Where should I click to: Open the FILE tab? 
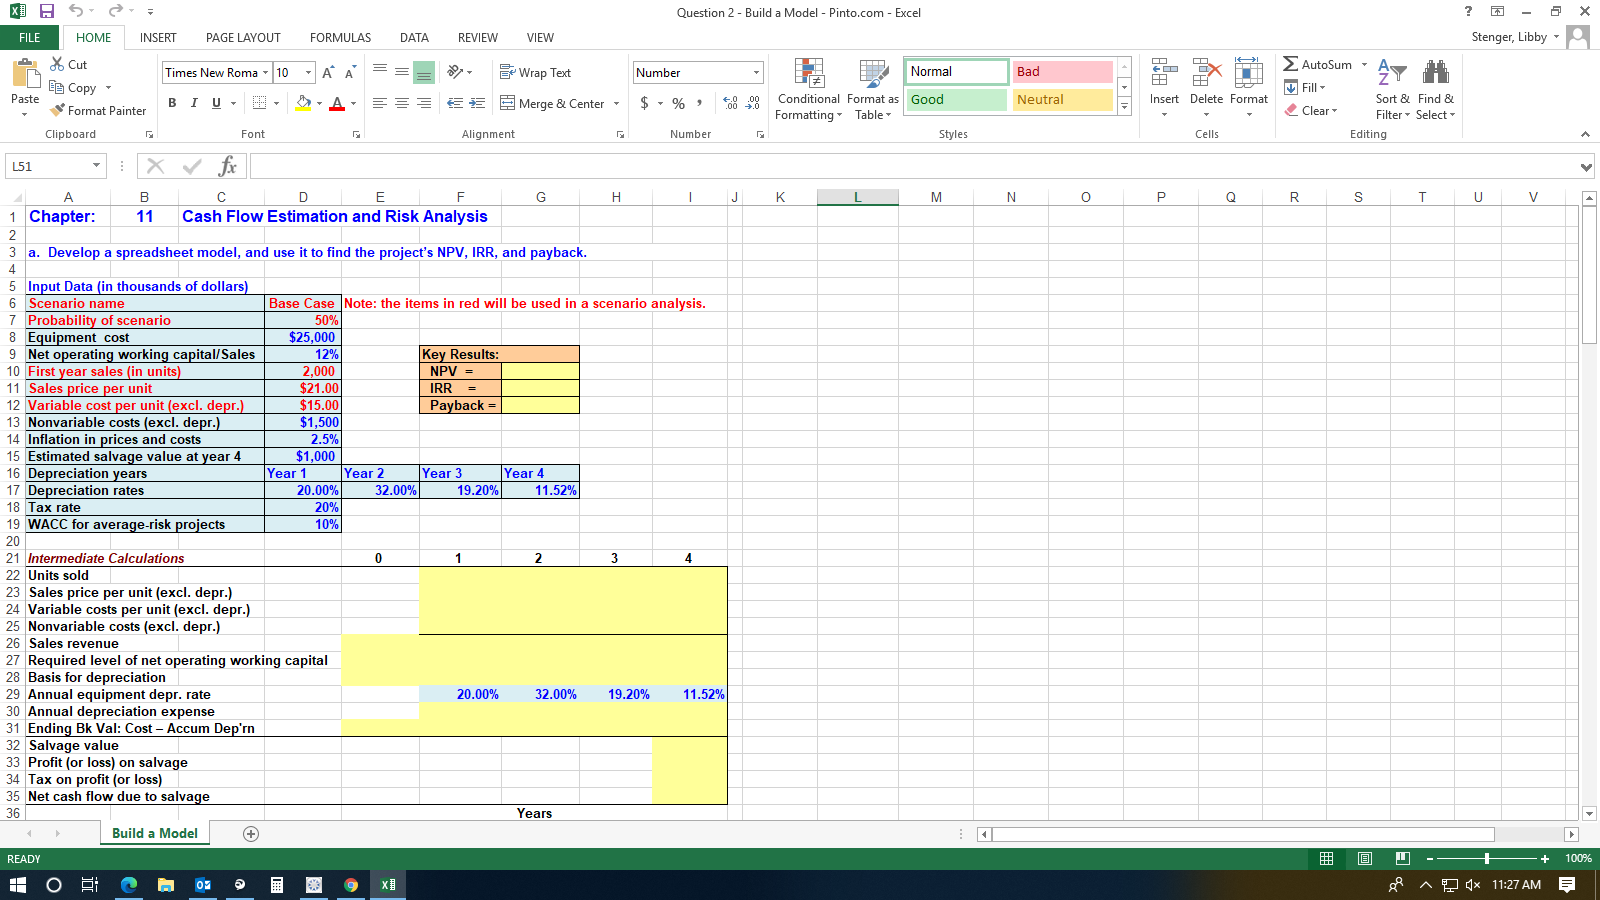pos(30,37)
